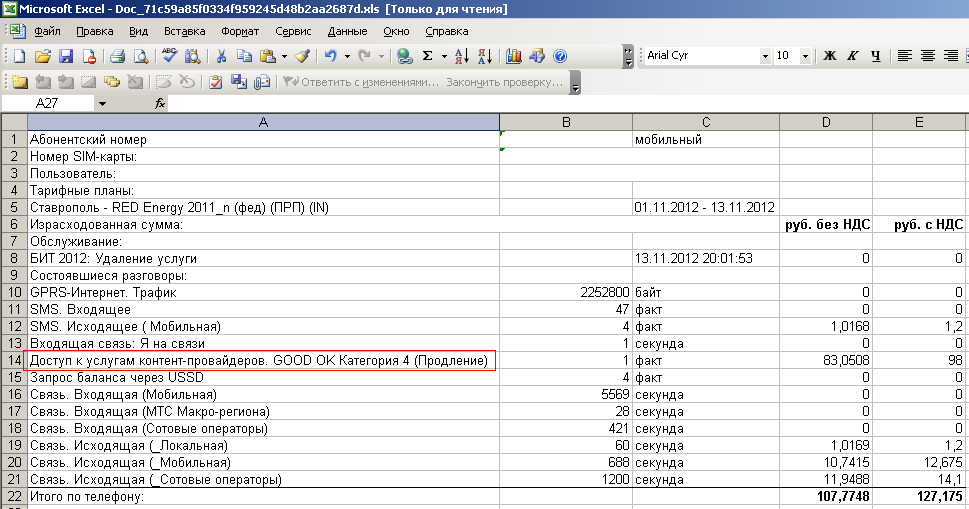Copy selection with the Copy icon
Screen dimensions: 969x509
click(x=244, y=56)
